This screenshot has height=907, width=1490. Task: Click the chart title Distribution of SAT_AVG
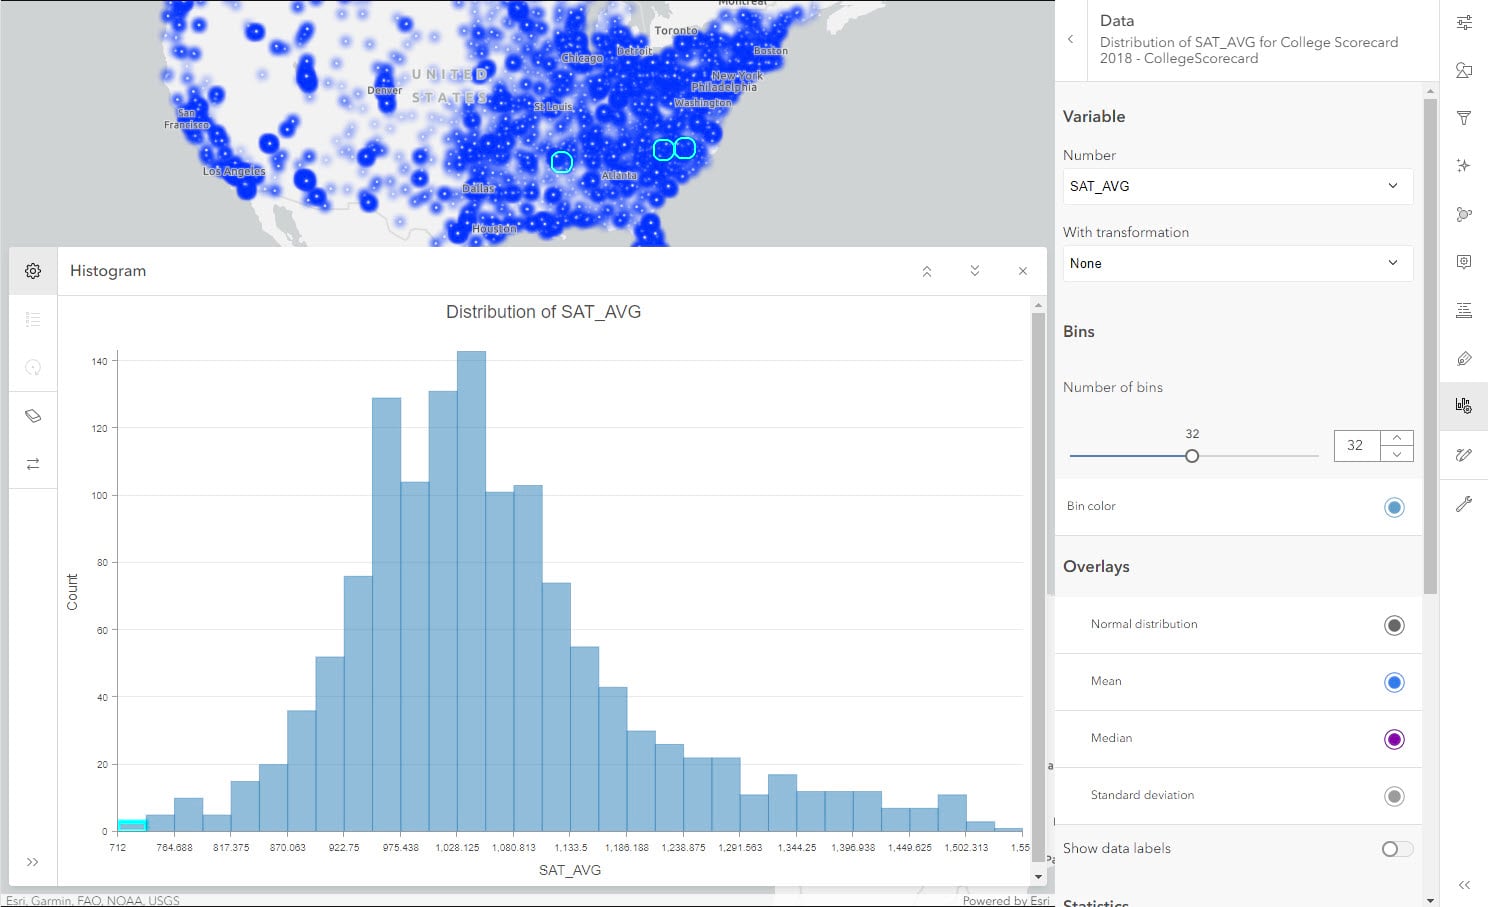(x=543, y=312)
